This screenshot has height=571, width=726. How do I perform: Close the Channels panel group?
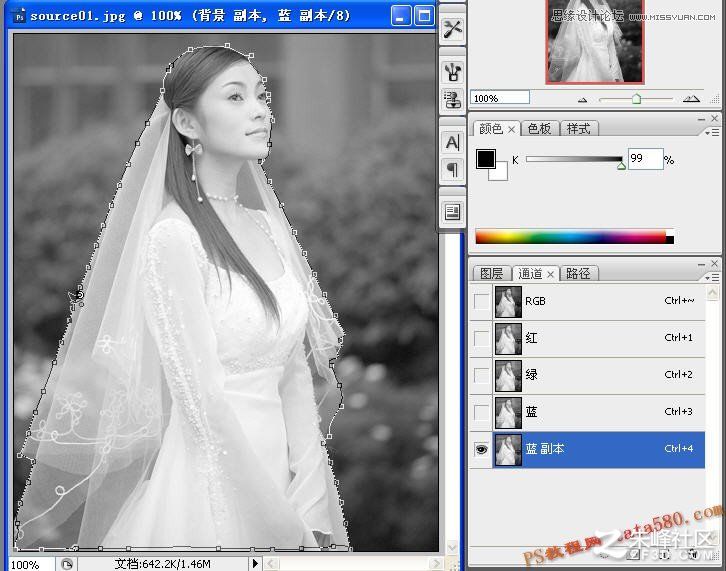point(714,264)
